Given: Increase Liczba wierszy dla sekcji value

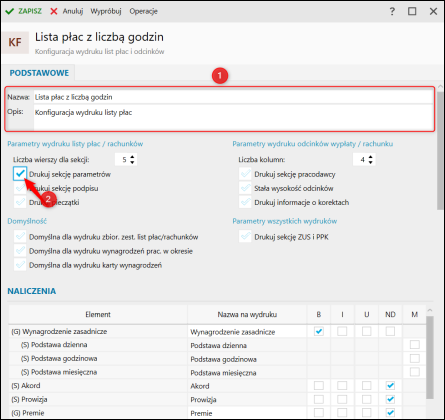Looking at the screenshot, I should 132,157.
